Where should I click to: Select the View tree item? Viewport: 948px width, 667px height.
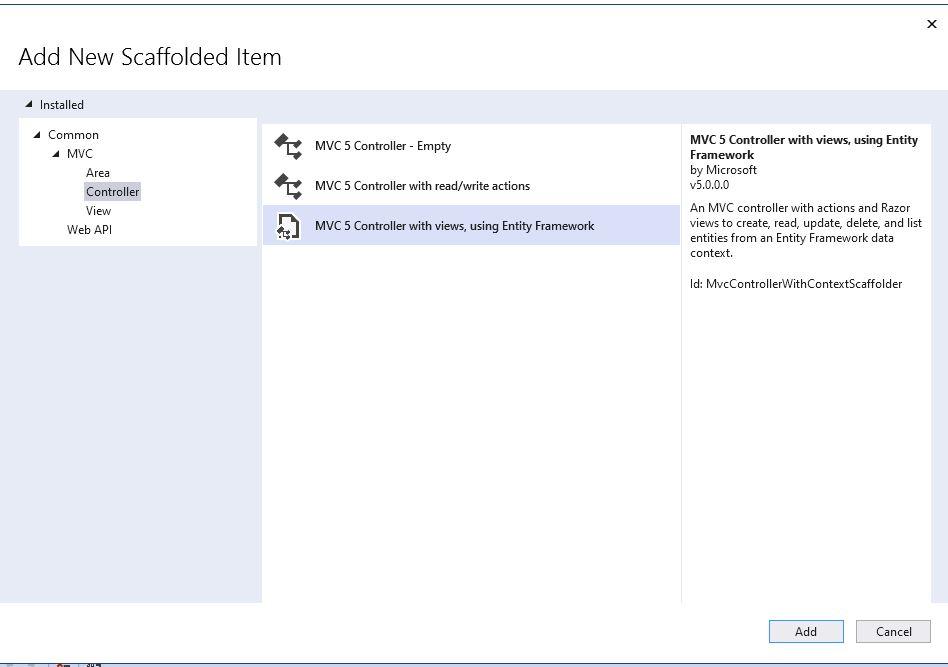click(x=98, y=211)
